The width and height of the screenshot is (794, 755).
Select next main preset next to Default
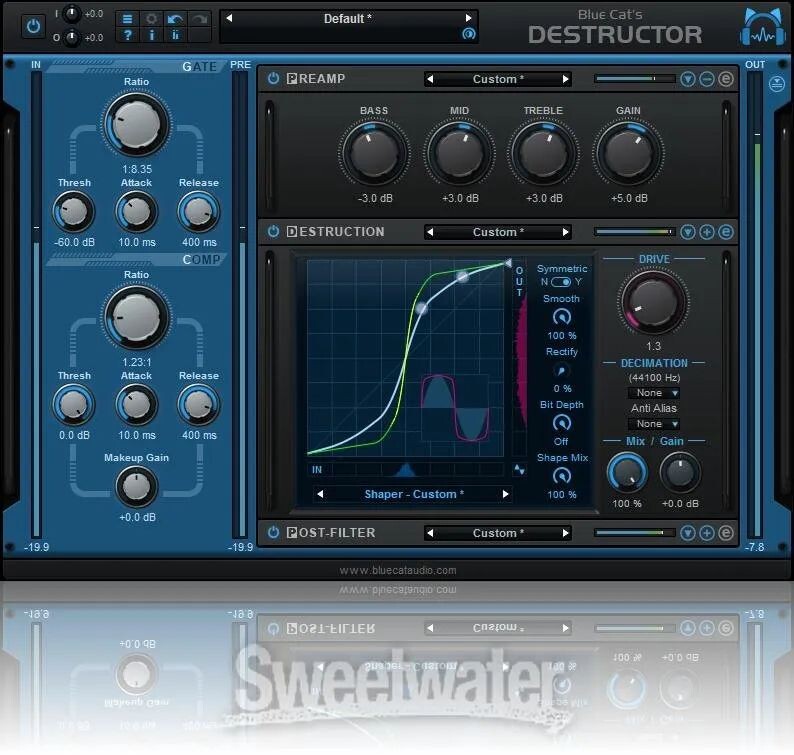coord(468,18)
